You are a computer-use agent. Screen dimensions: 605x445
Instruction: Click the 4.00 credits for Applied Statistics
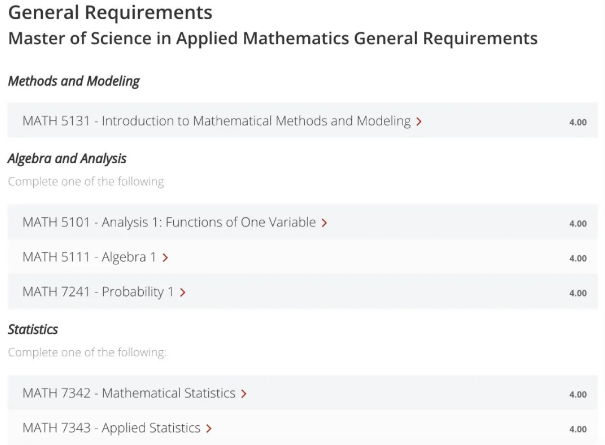(578, 430)
